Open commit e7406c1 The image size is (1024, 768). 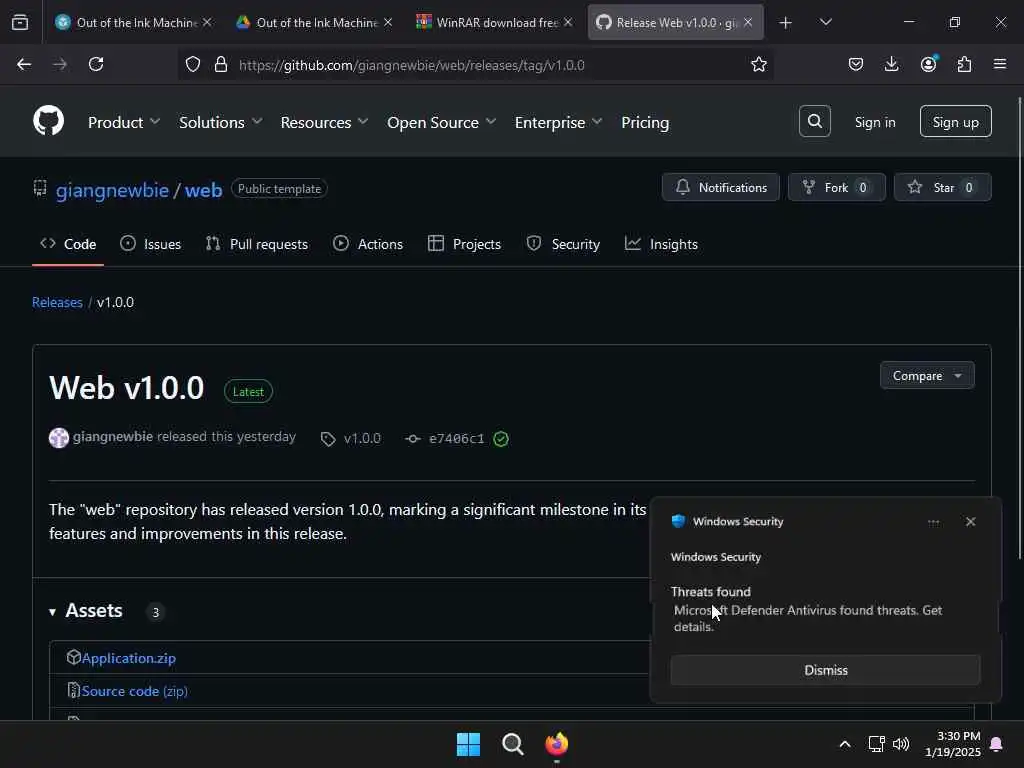pyautogui.click(x=456, y=439)
